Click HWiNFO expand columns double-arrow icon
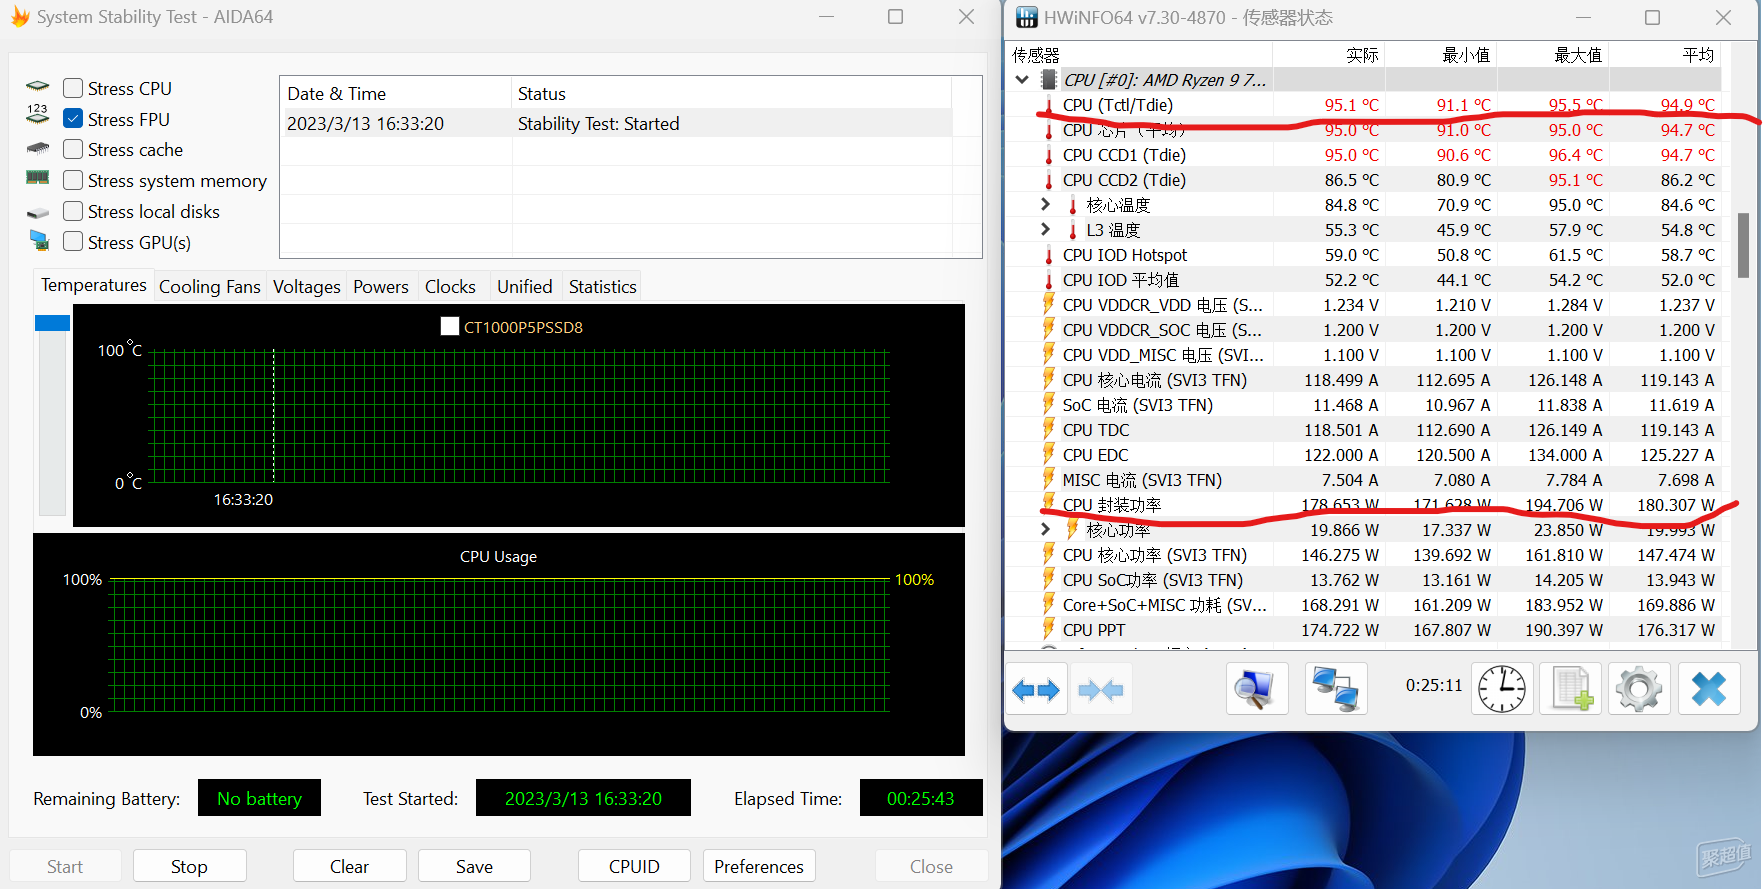Viewport: 1763px width, 889px height. pyautogui.click(x=1036, y=689)
